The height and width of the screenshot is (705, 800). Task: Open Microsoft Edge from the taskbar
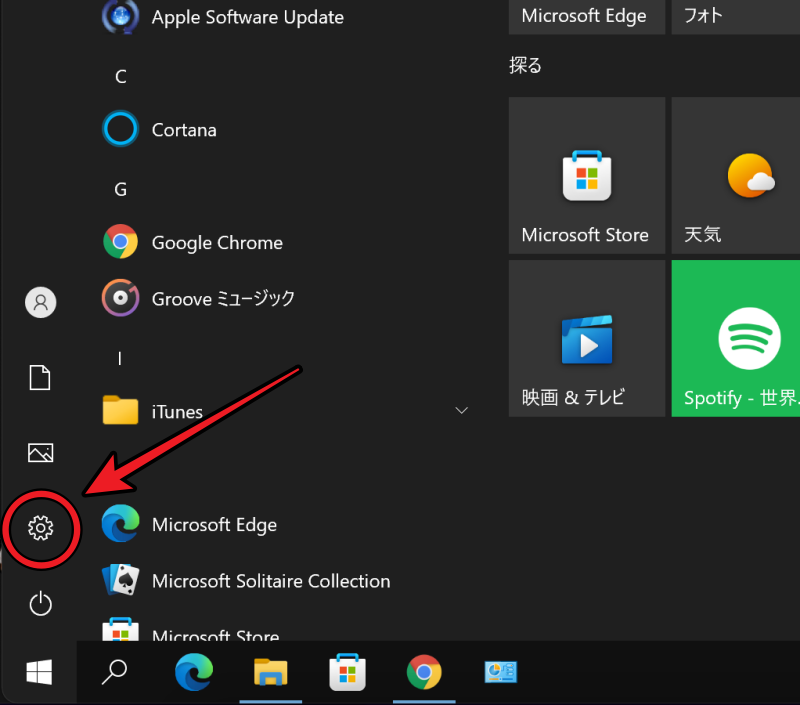(194, 672)
